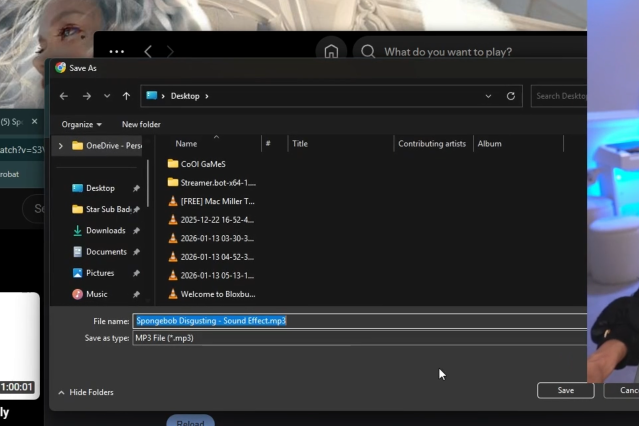Open the Save as type combo box
Screen dimensions: 639x426
coord(359,338)
